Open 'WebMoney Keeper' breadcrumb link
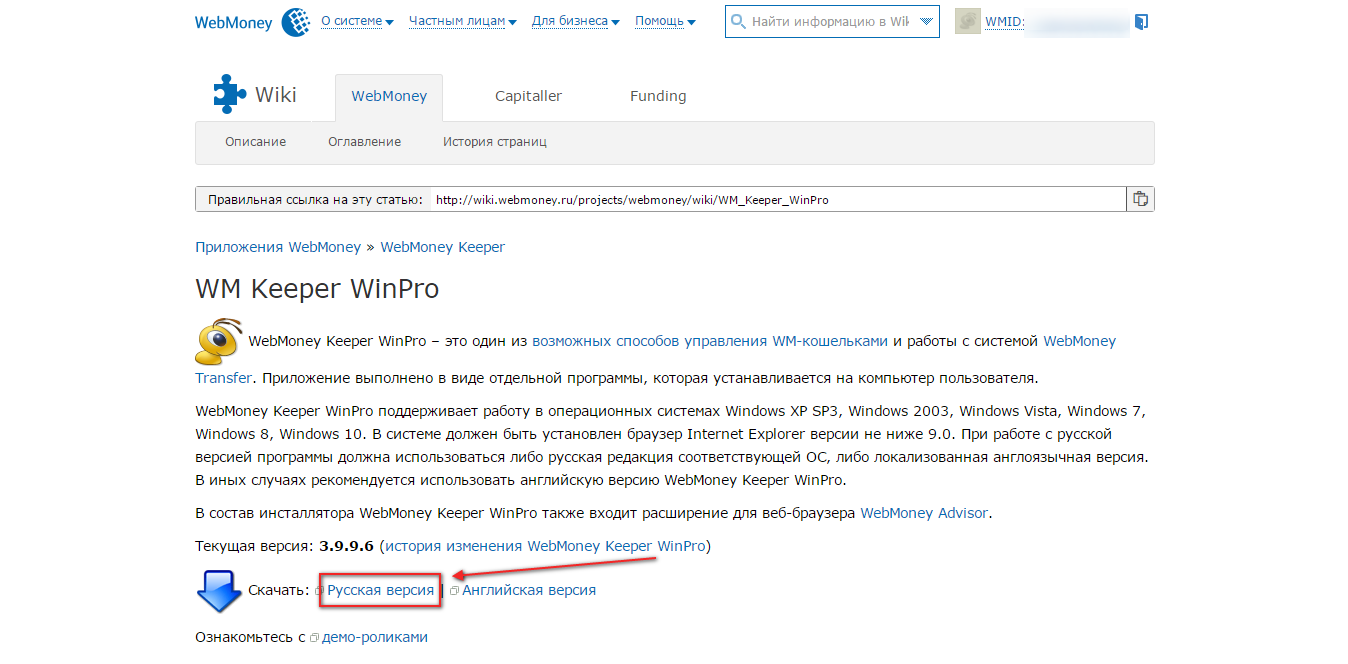 [x=443, y=247]
